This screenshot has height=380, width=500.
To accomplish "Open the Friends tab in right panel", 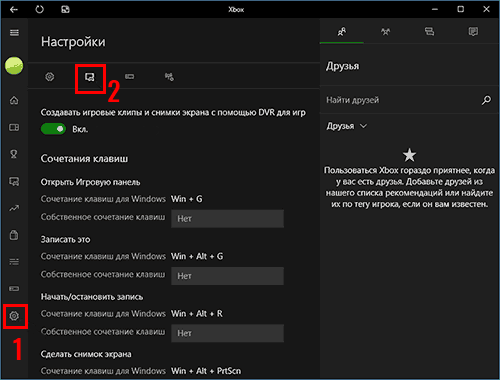I will (342, 32).
